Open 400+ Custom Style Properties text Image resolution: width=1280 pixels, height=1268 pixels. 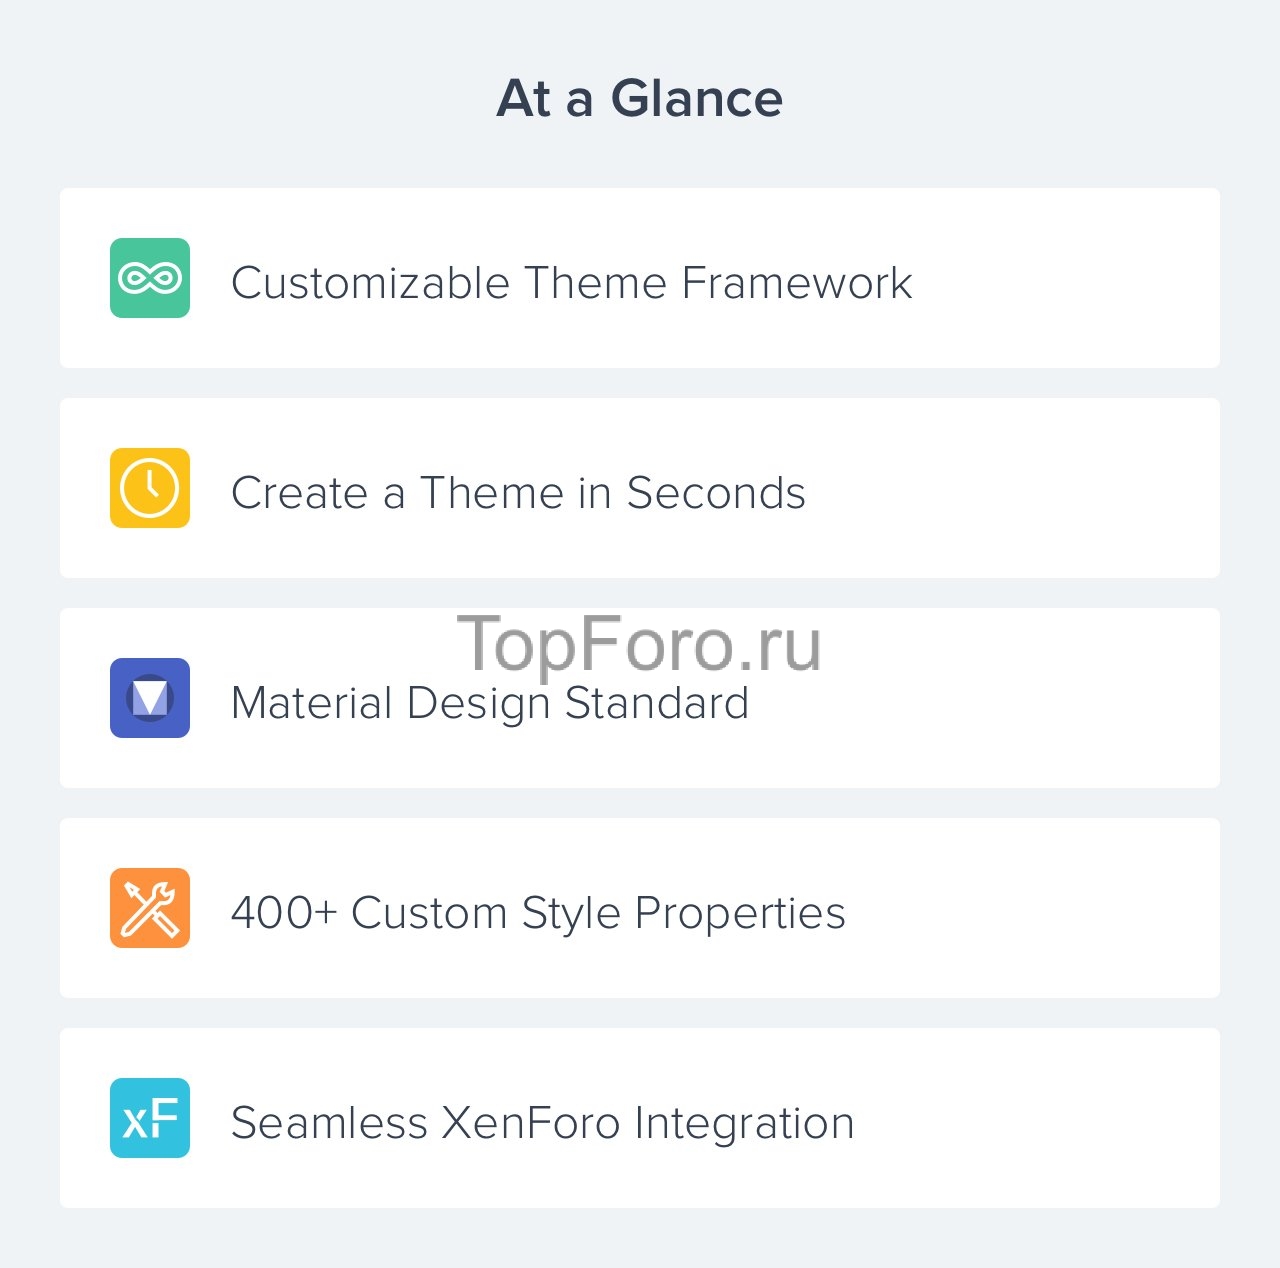(x=538, y=913)
